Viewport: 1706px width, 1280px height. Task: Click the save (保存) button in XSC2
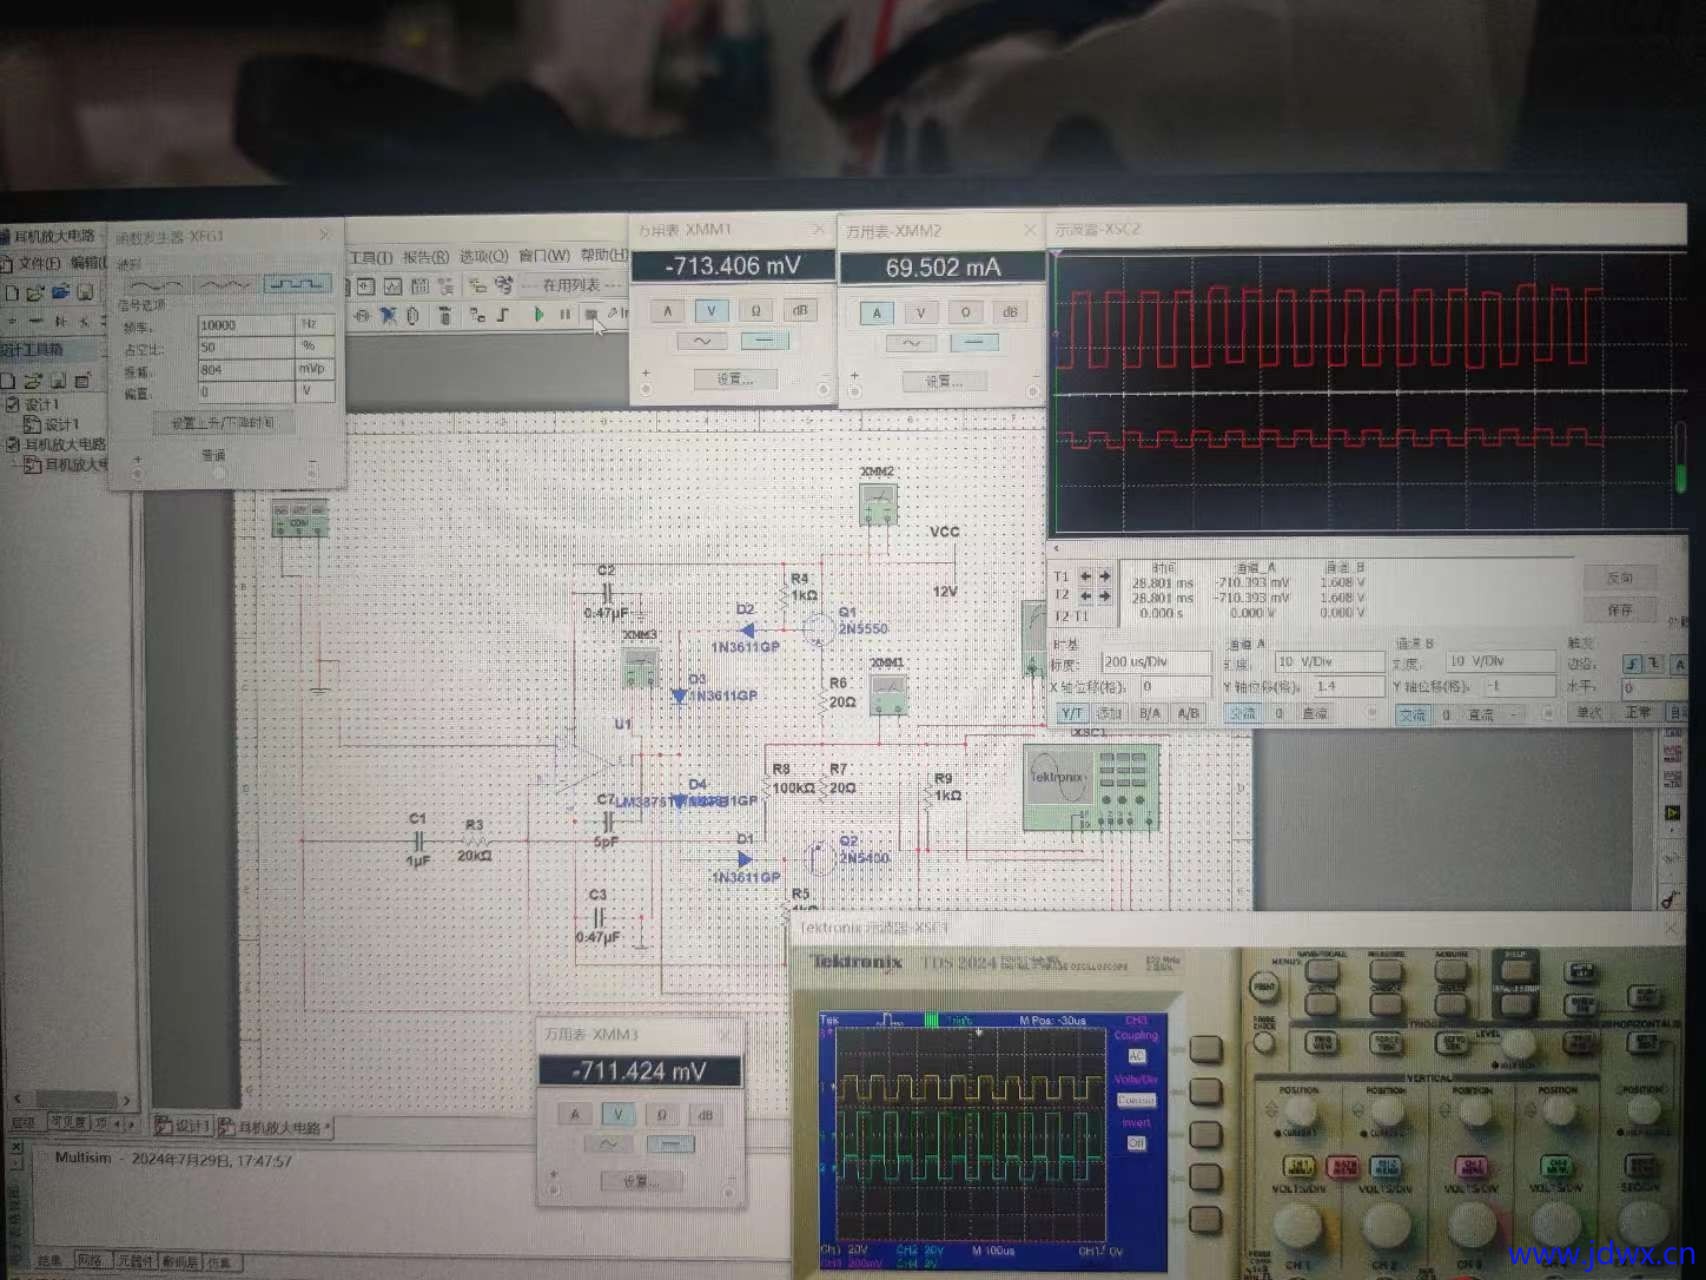tap(1620, 610)
